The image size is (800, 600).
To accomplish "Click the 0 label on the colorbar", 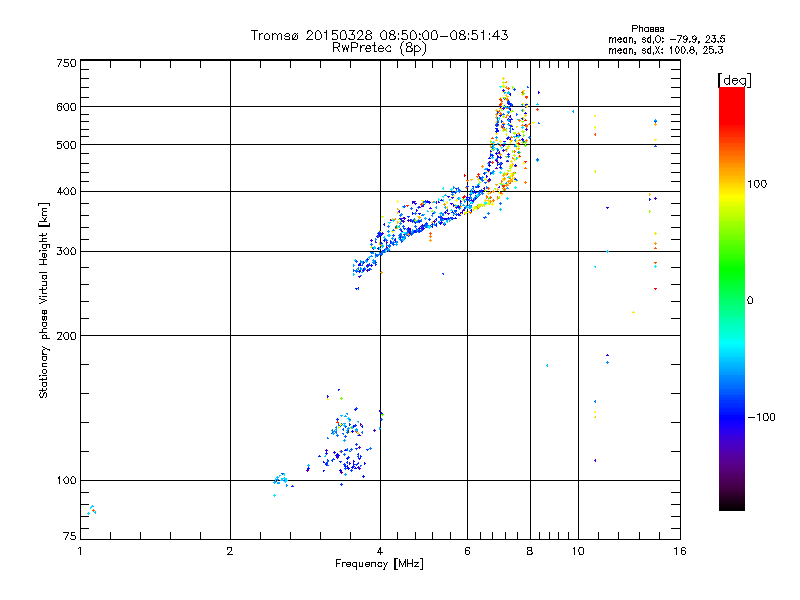I will 749,300.
